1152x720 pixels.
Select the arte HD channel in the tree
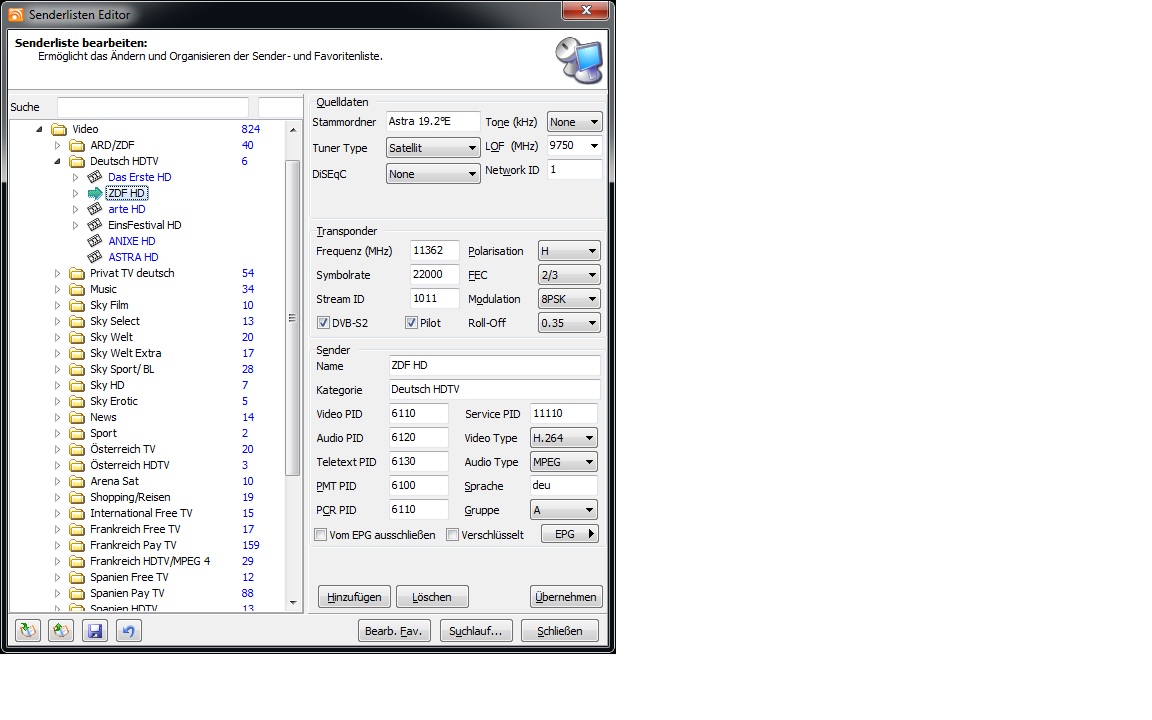[x=126, y=209]
